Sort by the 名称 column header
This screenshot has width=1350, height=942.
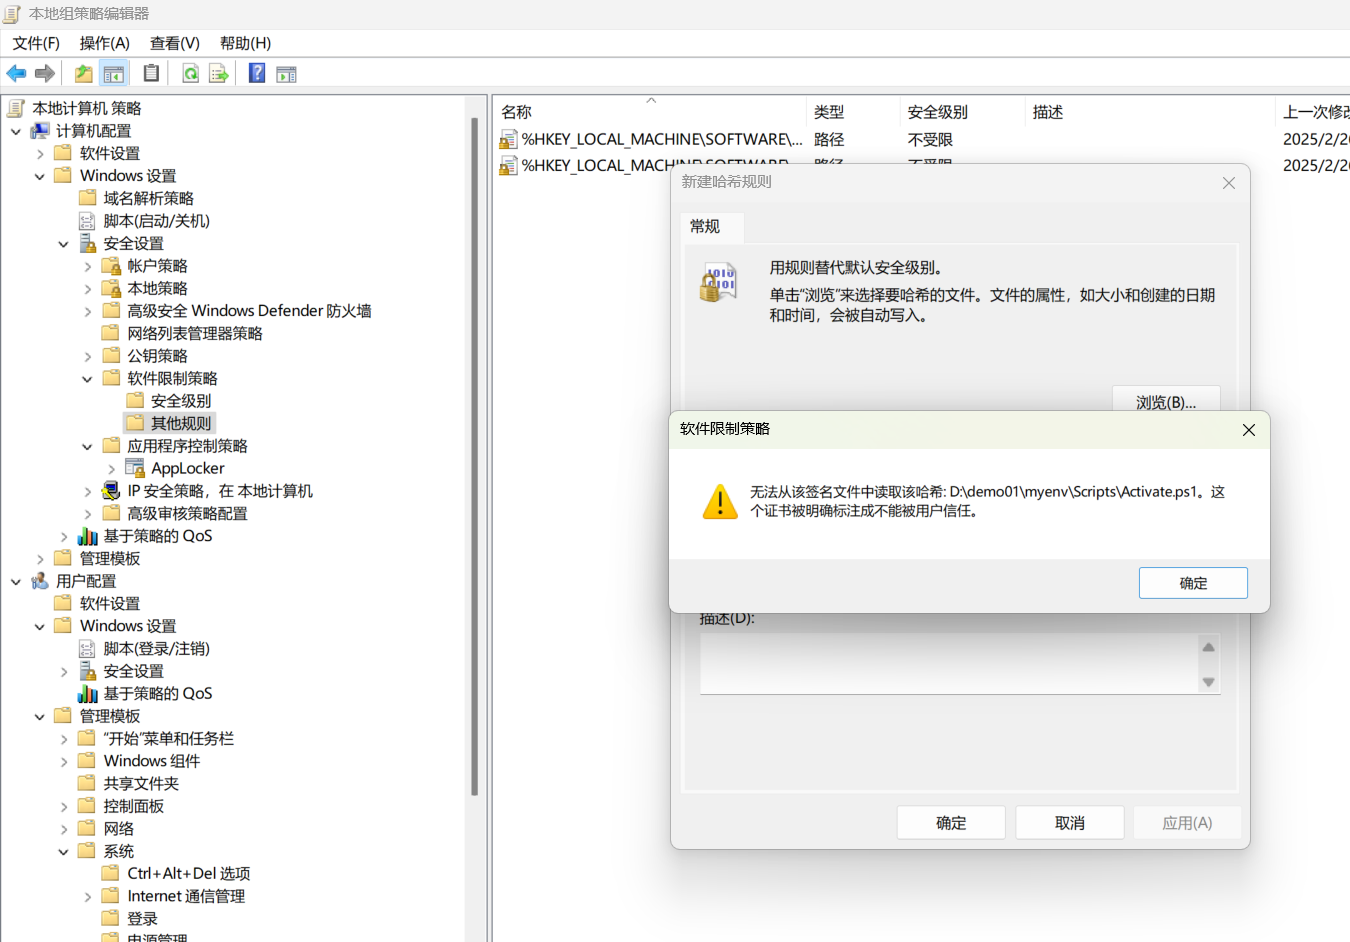(x=650, y=112)
